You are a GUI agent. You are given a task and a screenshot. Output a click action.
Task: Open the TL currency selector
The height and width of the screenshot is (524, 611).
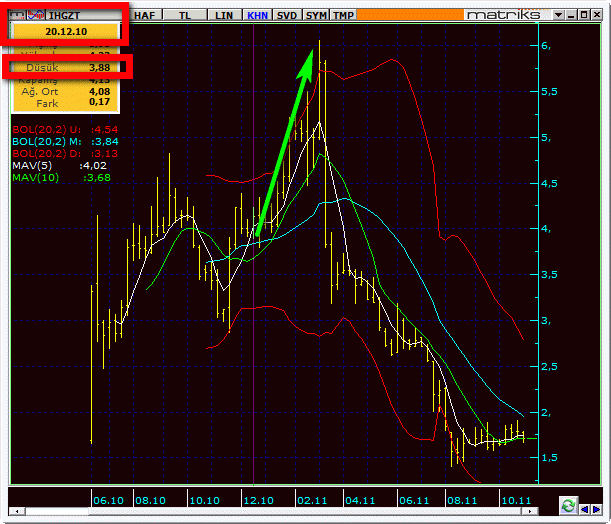[185, 15]
